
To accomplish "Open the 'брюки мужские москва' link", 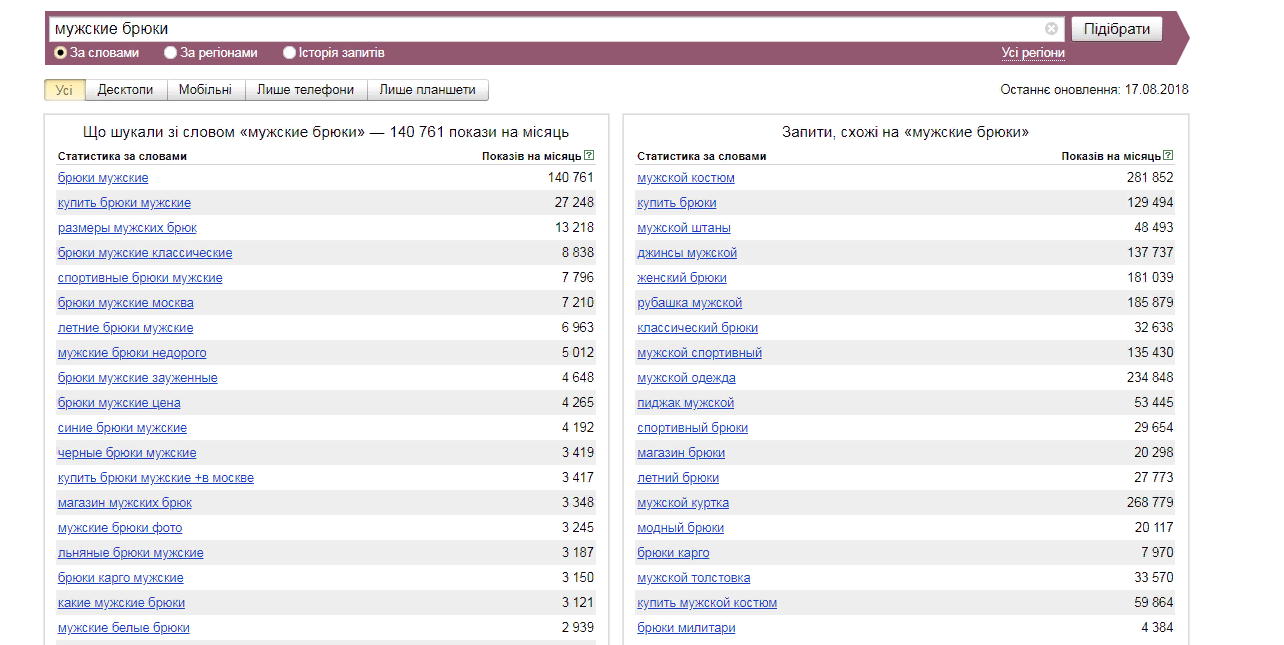I will point(126,303).
